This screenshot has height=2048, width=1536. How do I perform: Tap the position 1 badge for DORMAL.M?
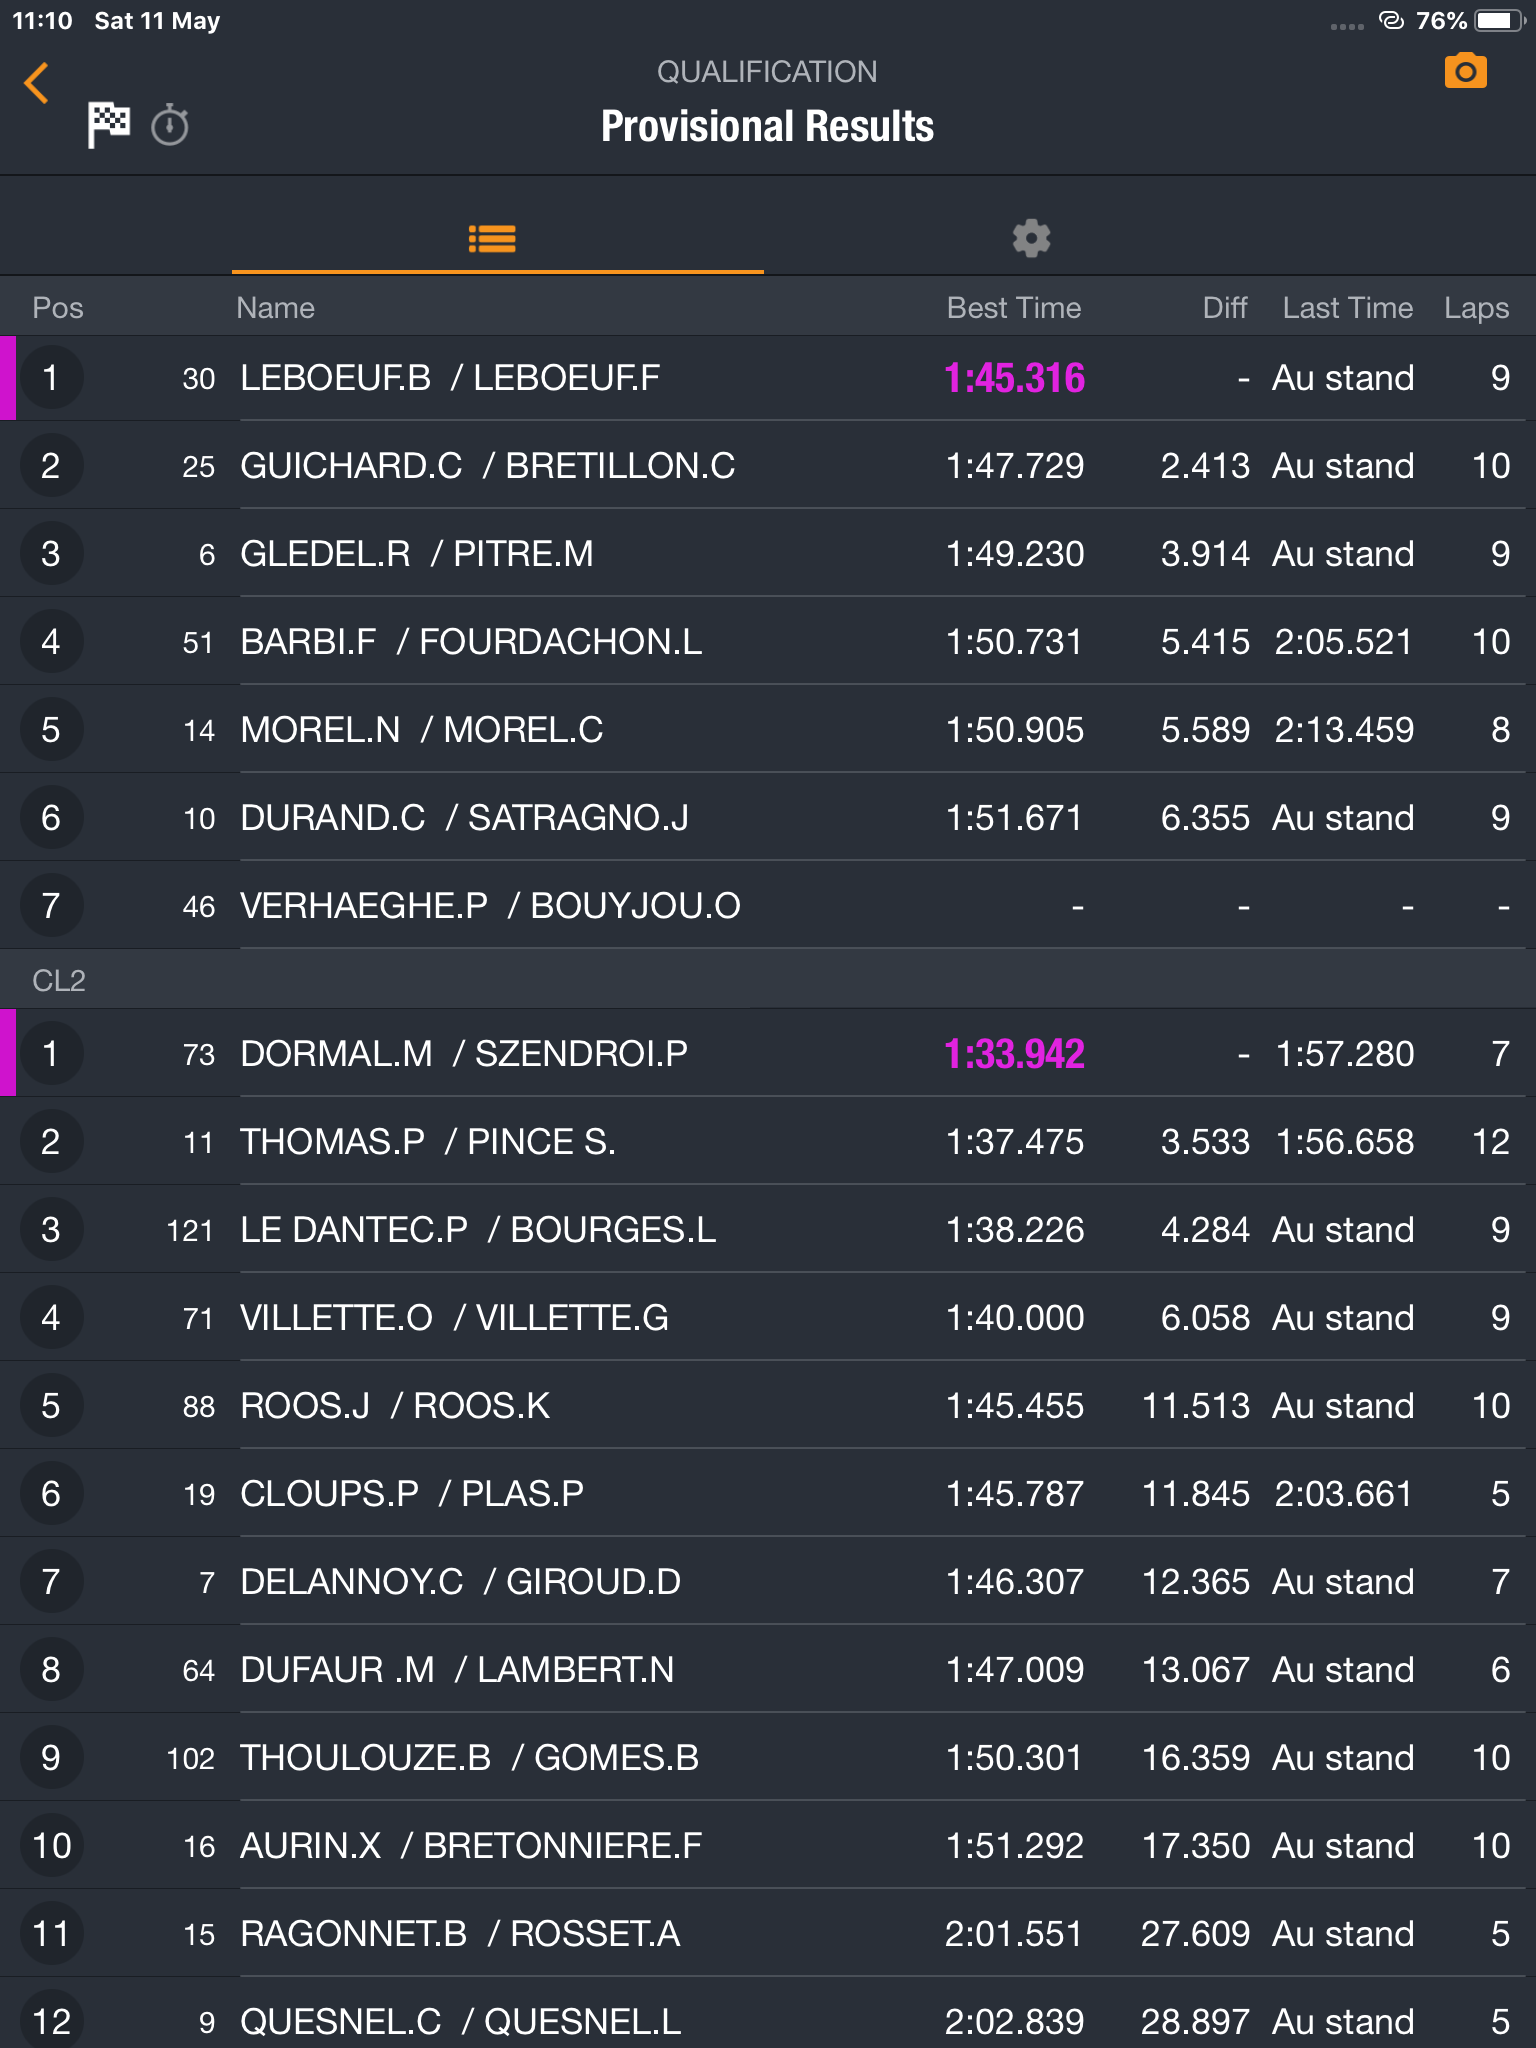coord(51,1054)
